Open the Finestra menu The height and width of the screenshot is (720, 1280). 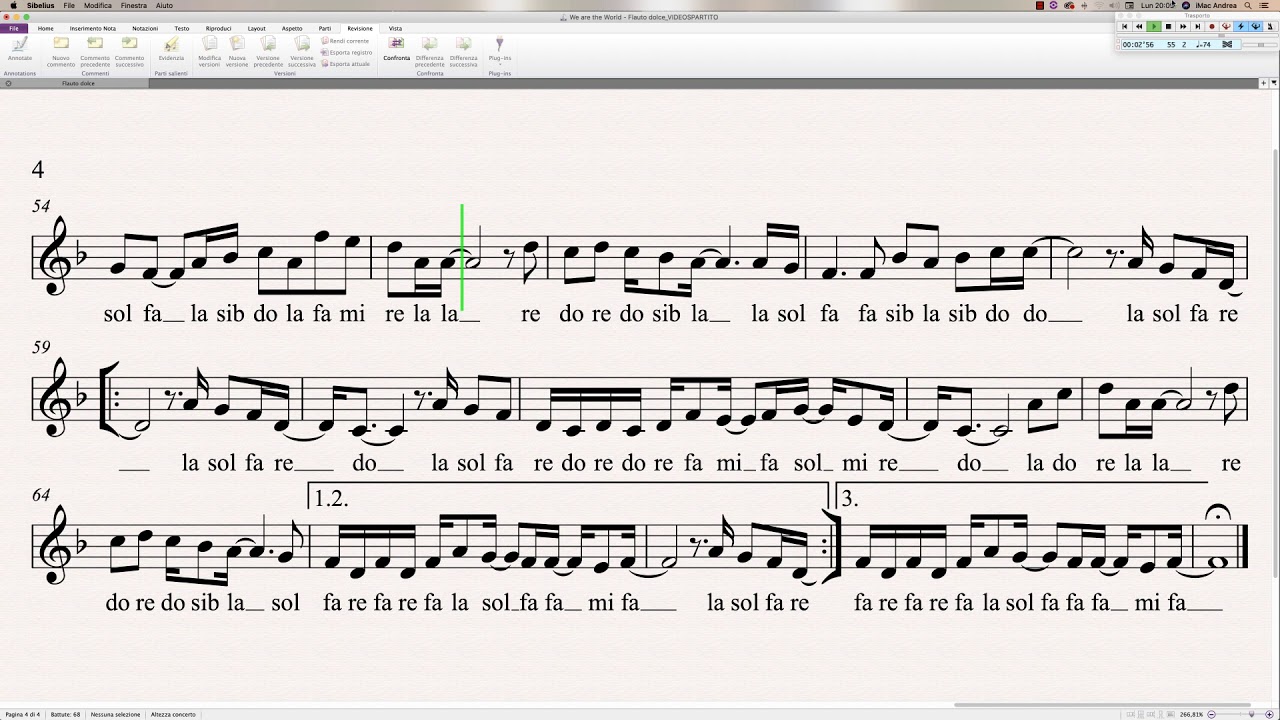pos(134,5)
